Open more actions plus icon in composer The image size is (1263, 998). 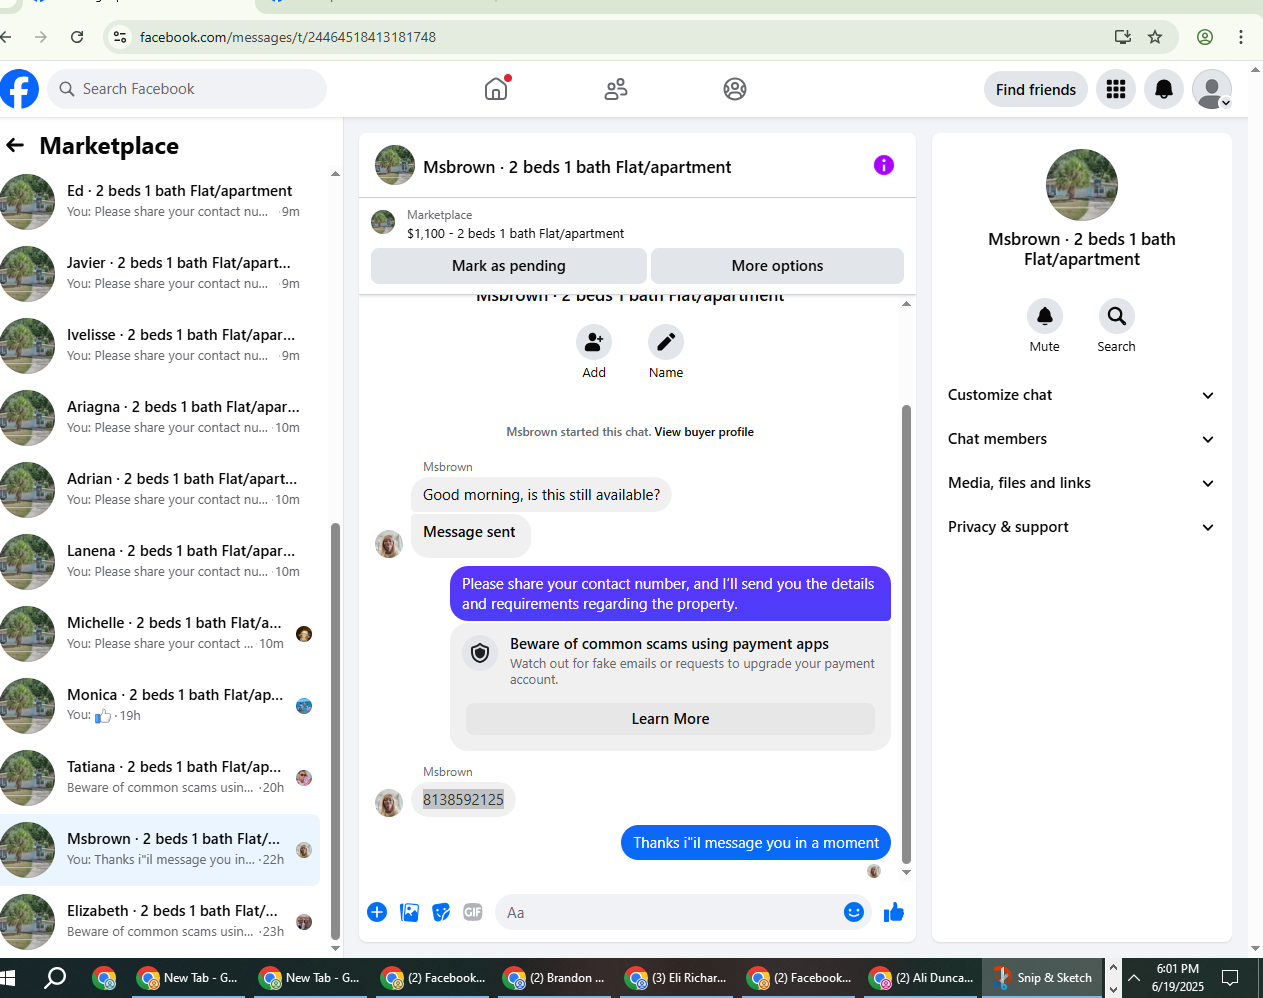click(377, 912)
